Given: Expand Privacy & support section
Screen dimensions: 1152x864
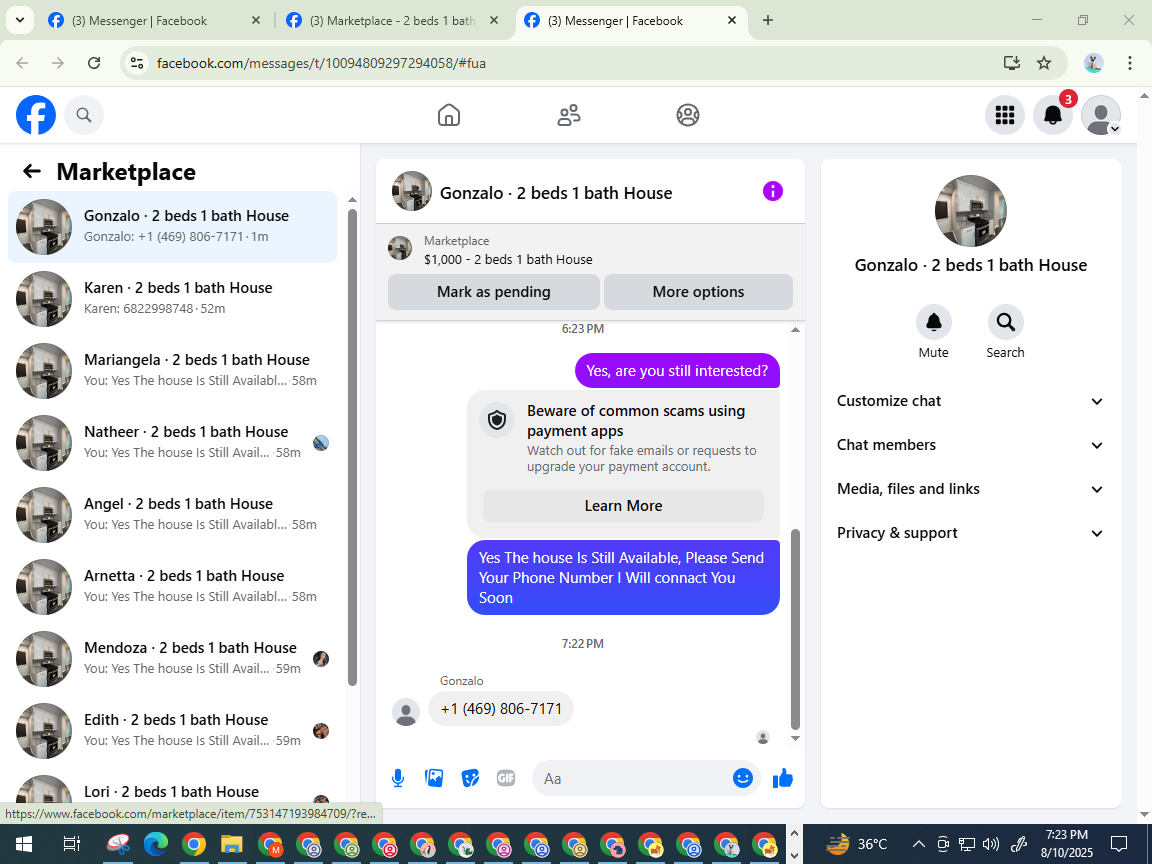Looking at the screenshot, I should [971, 533].
